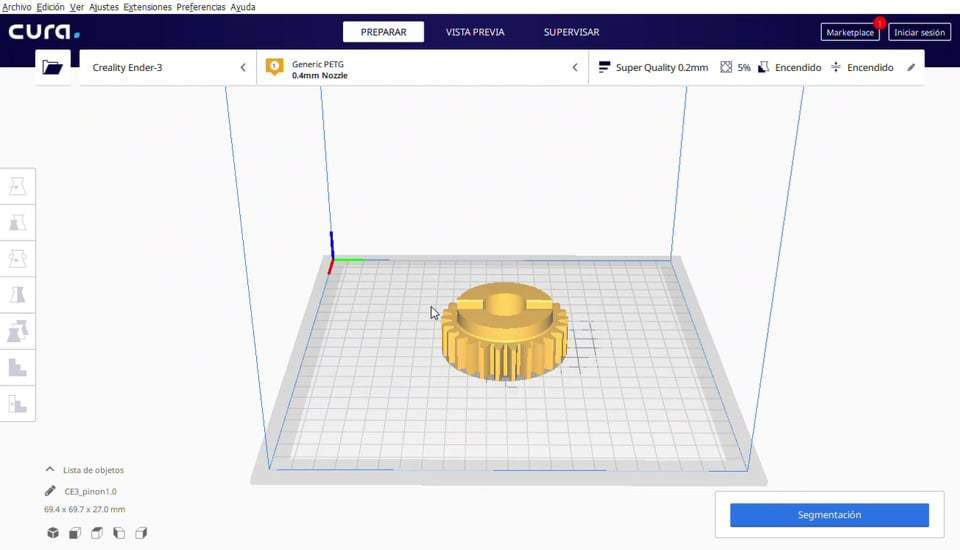Switch to top view cube icon

[x=97, y=533]
